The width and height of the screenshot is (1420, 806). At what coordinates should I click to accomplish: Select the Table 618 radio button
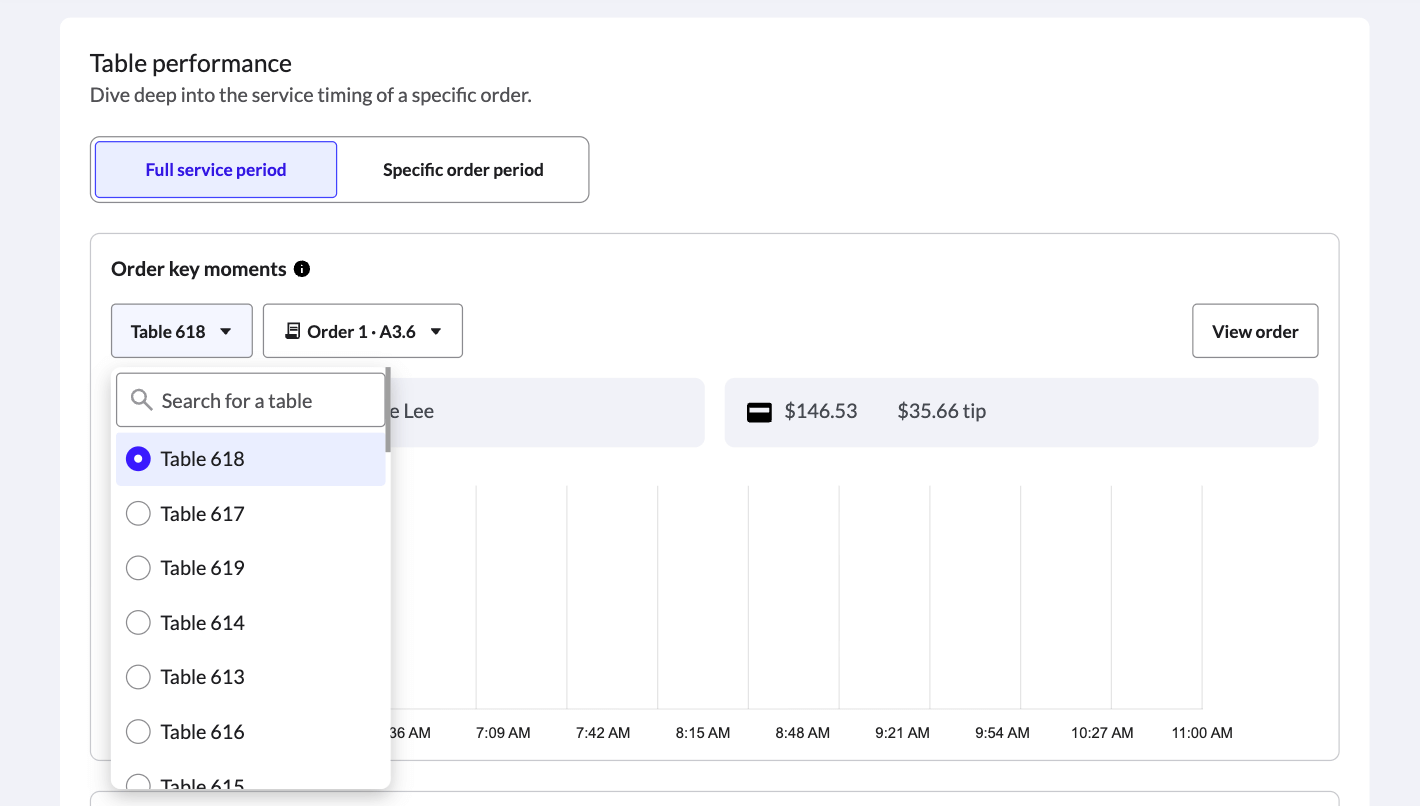pyautogui.click(x=139, y=459)
